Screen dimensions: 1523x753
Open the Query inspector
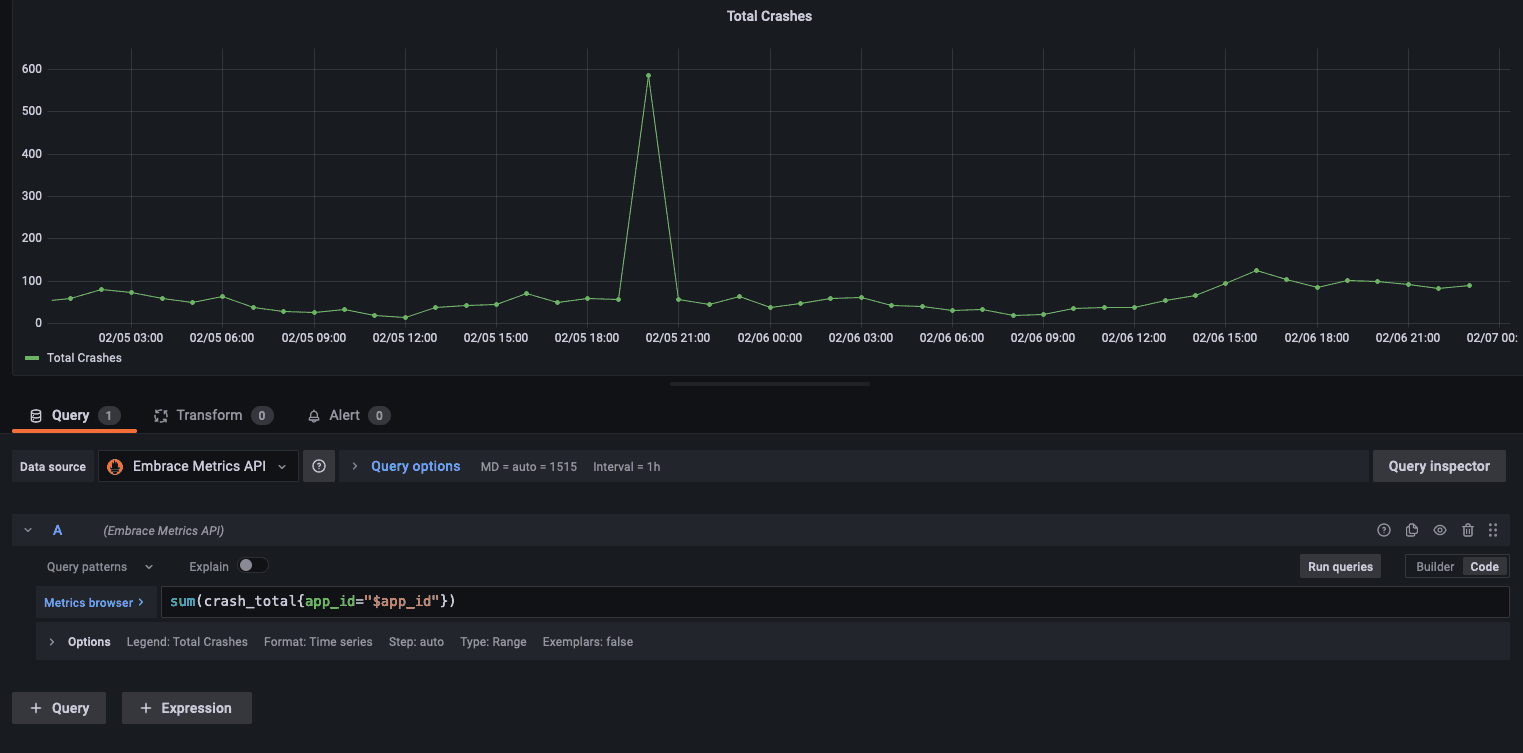click(1439, 465)
